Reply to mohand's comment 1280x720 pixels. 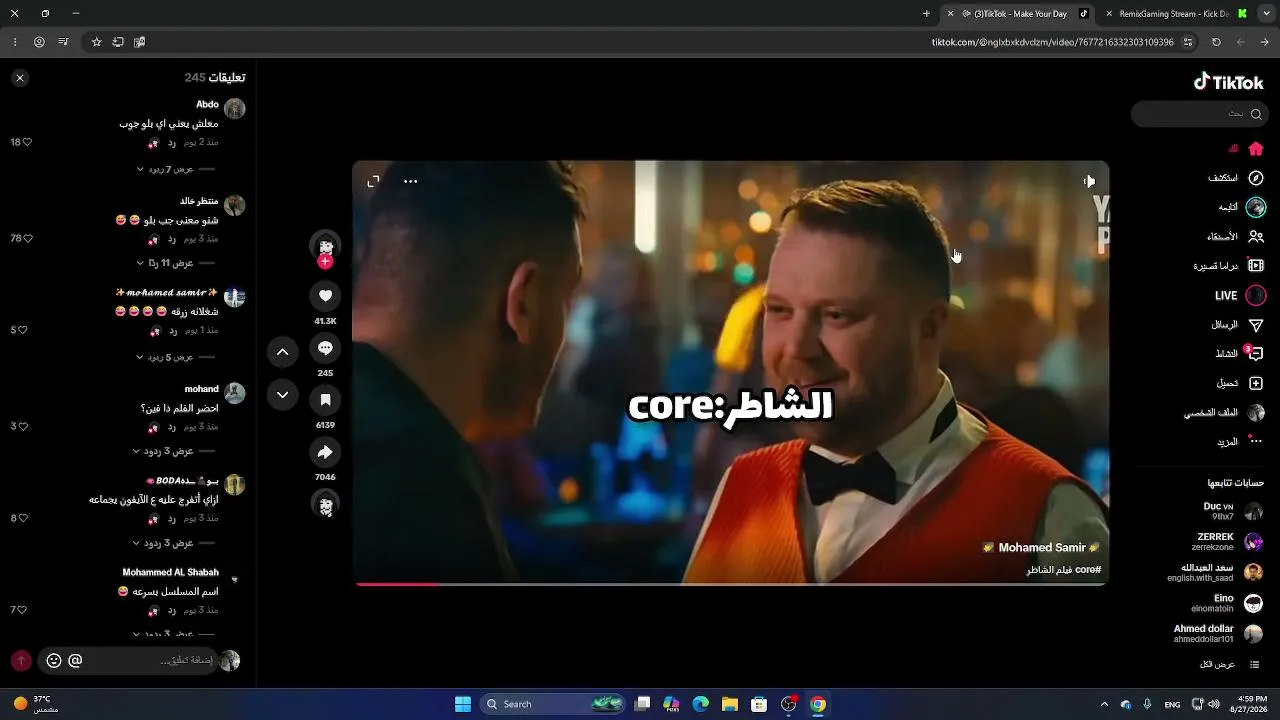tap(172, 427)
